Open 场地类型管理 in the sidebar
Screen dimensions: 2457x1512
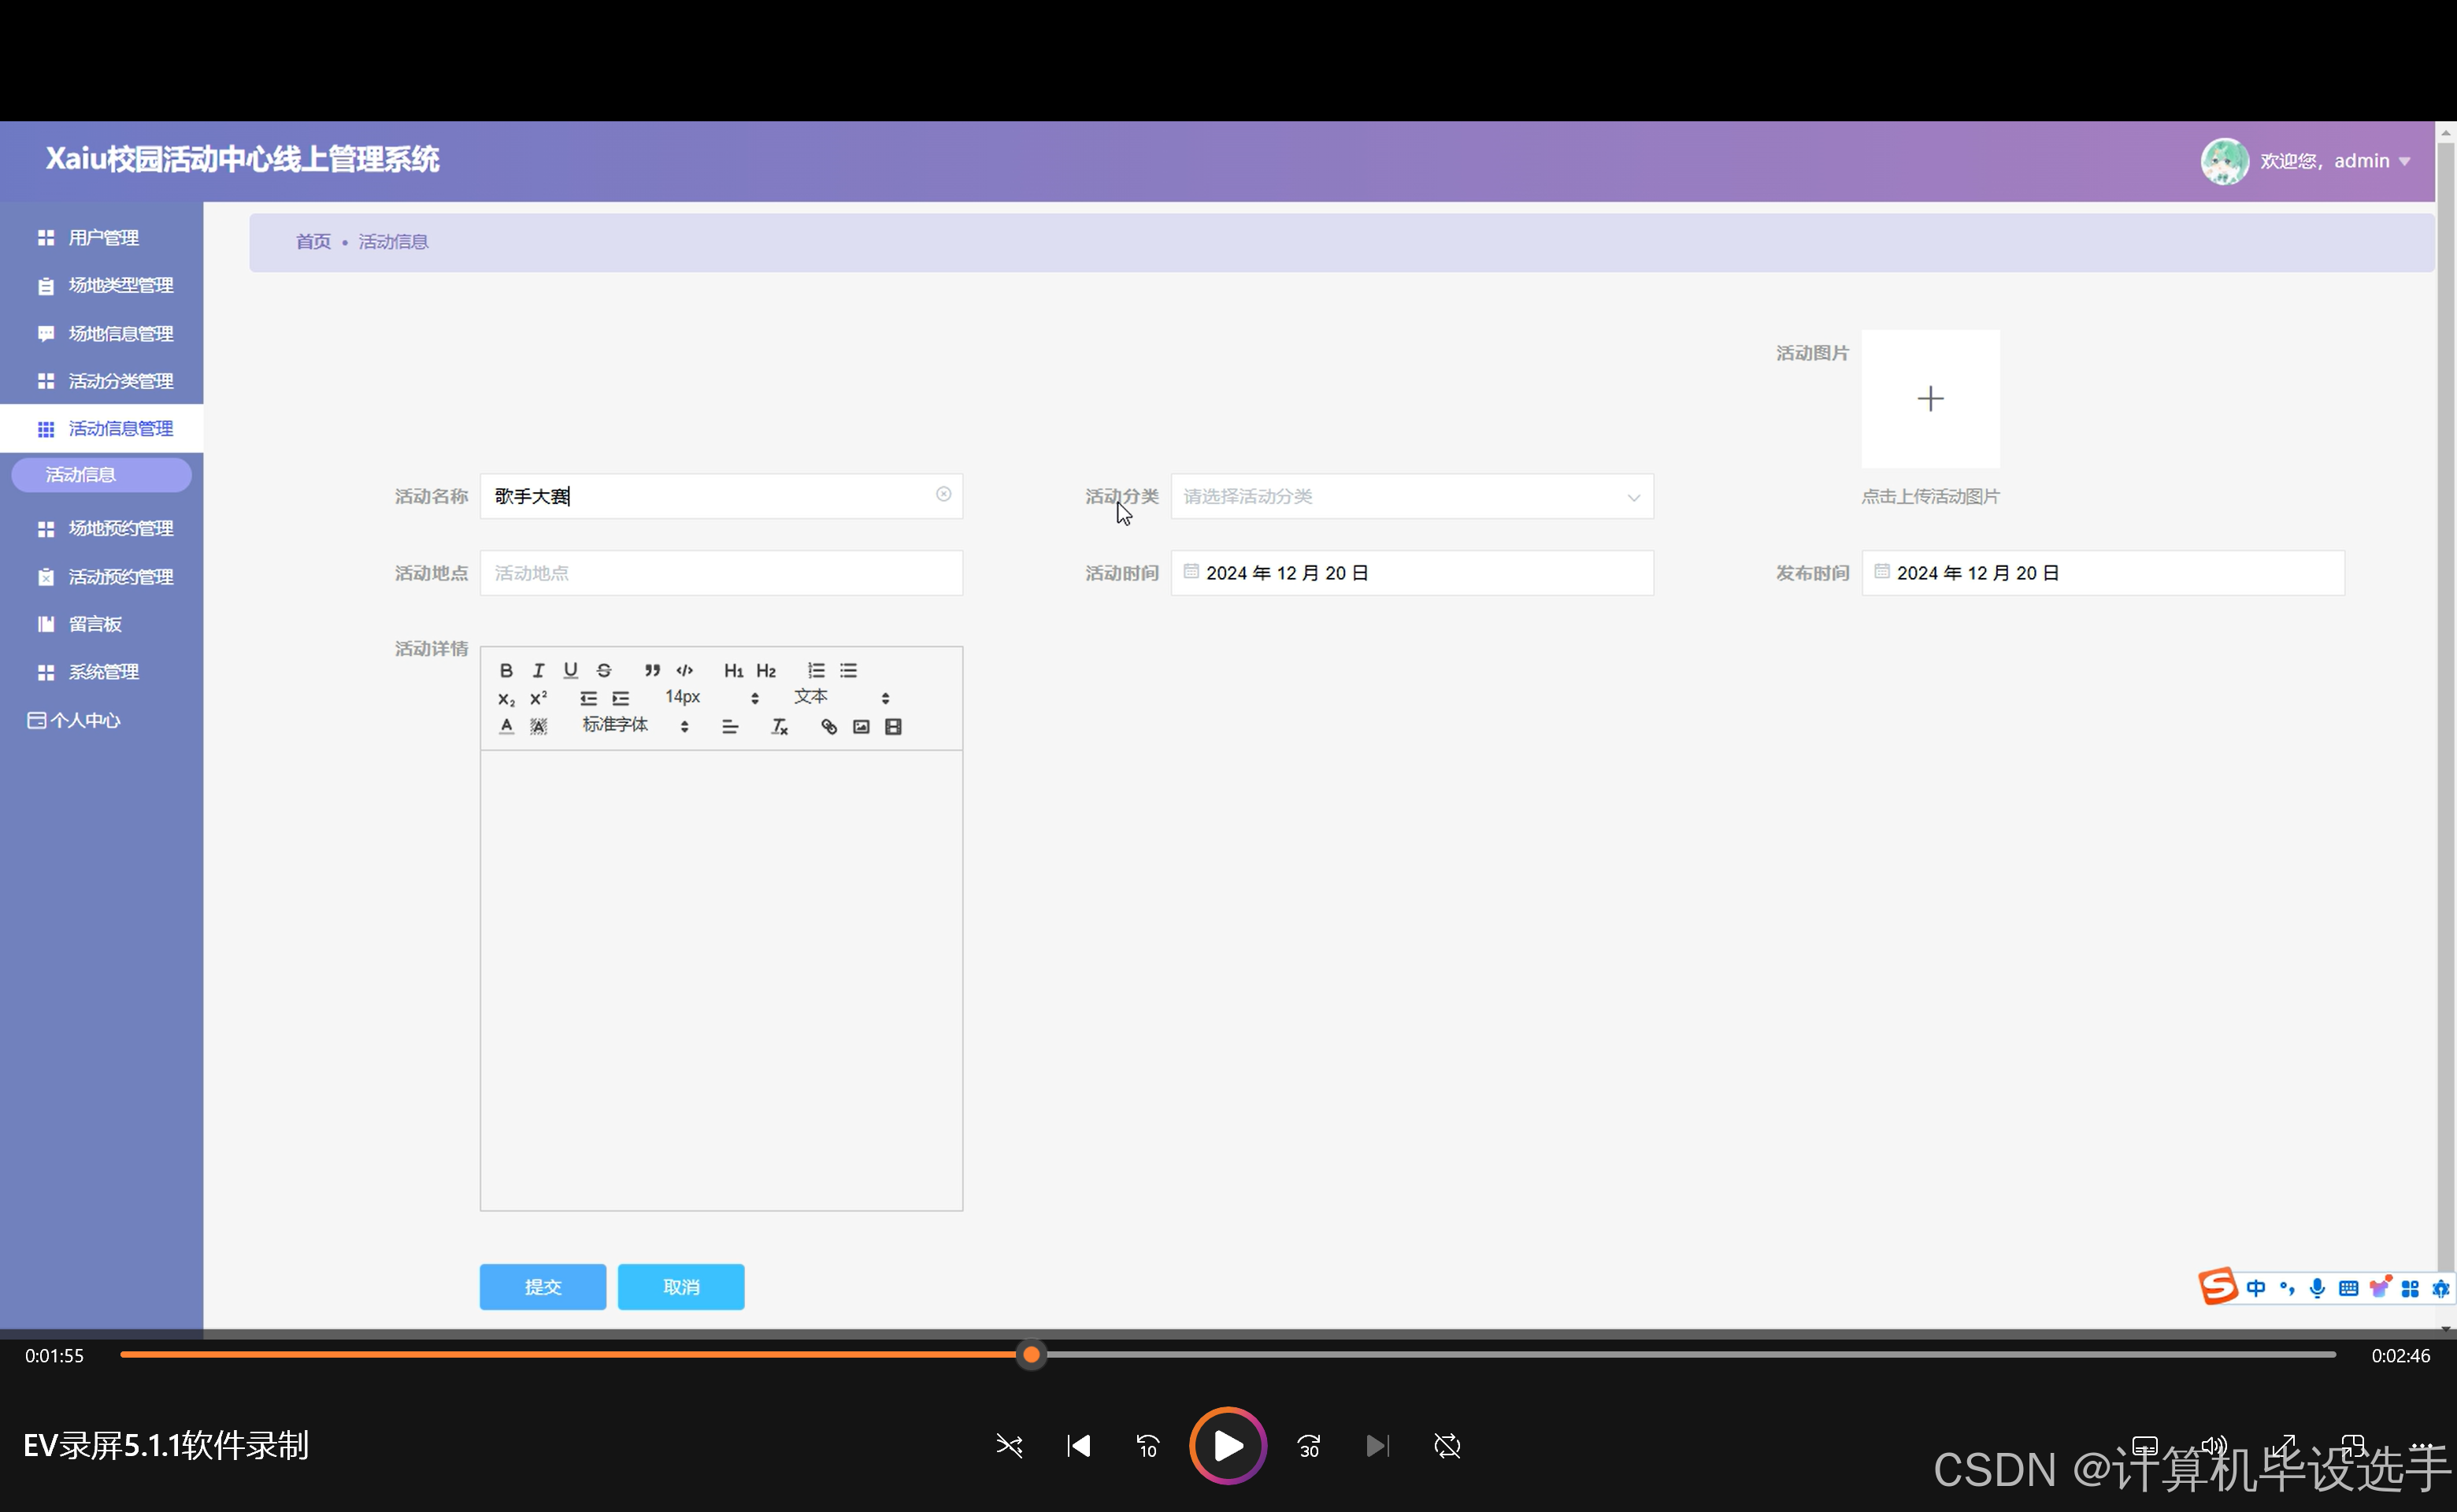102,285
